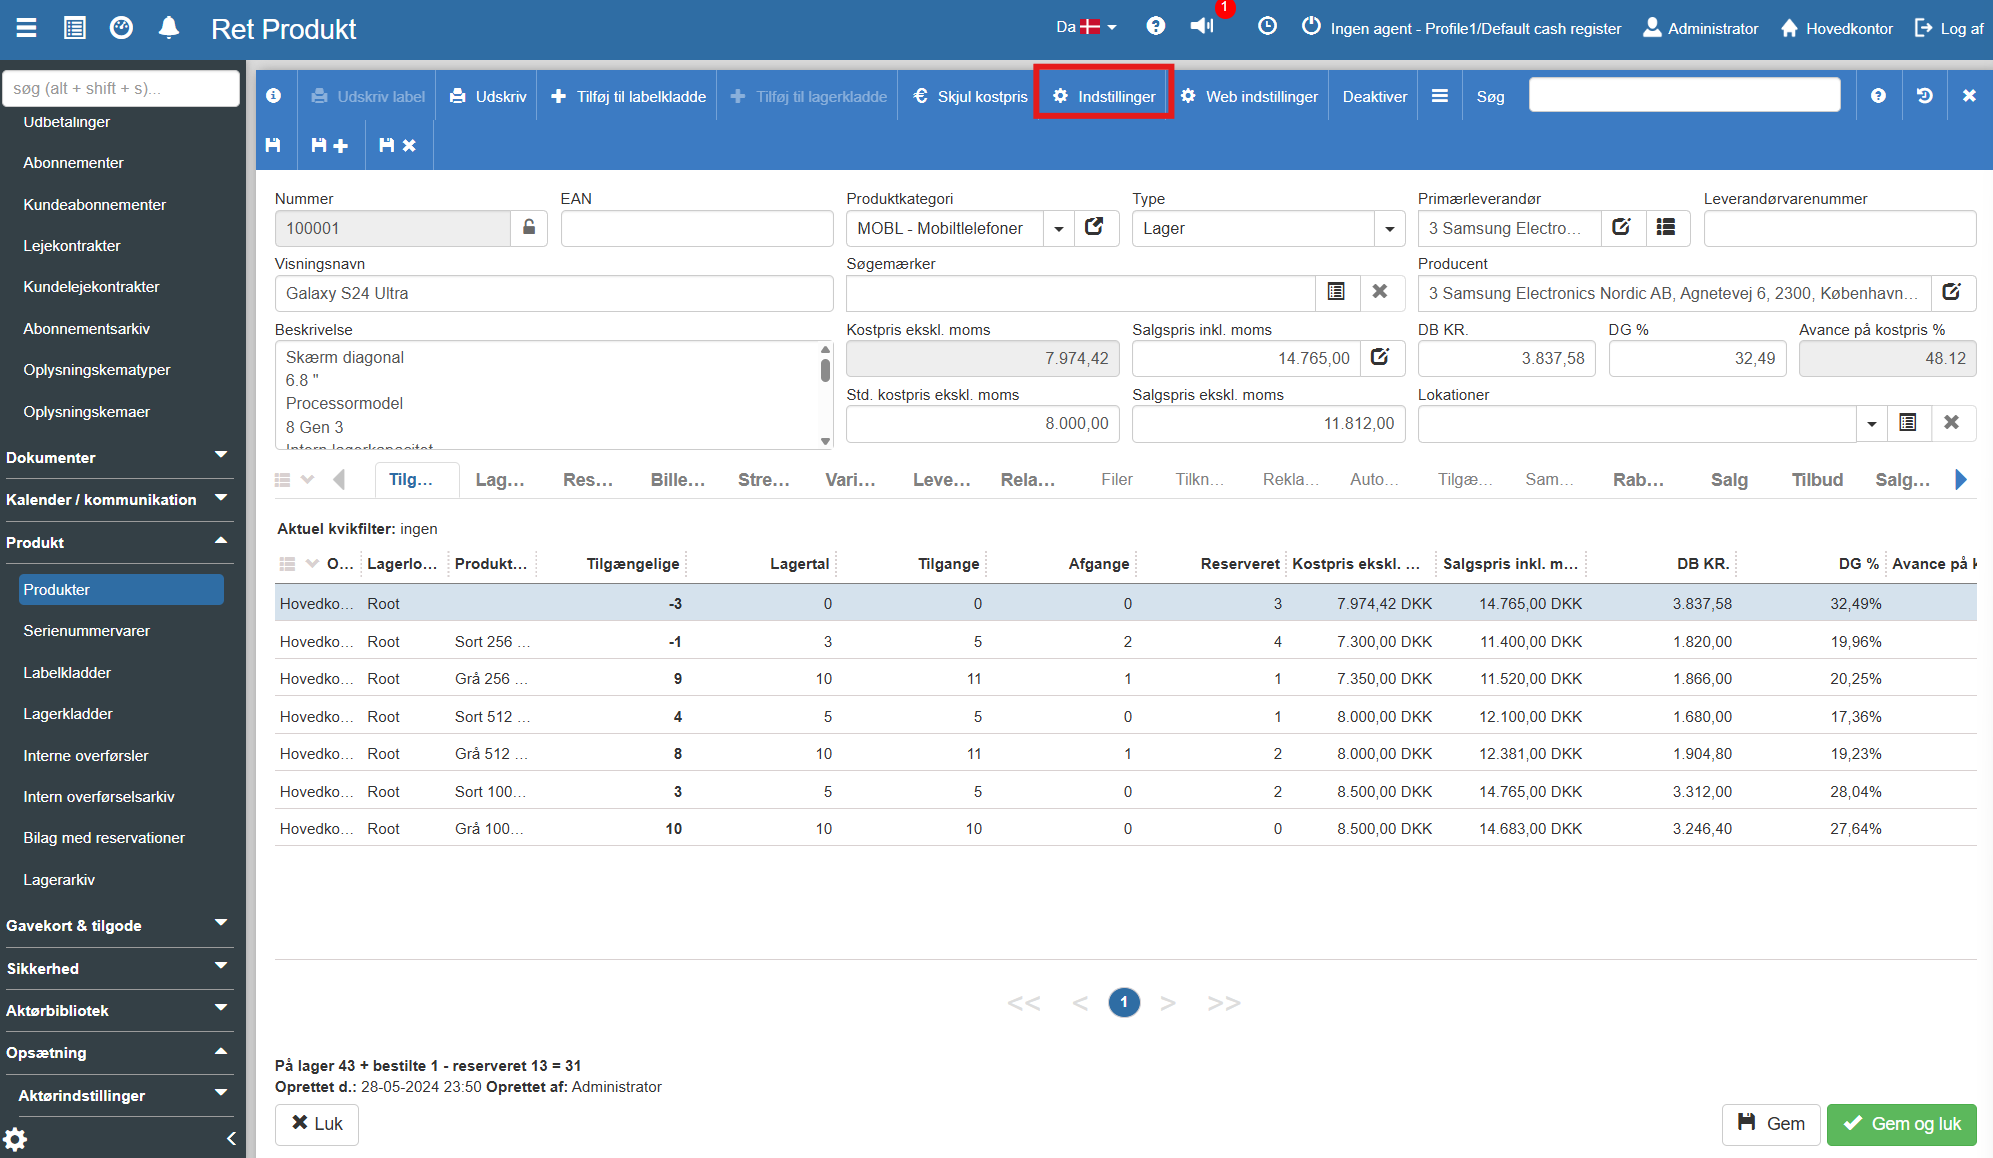Click the EAN input field
Image resolution: width=1993 pixels, height=1158 pixels.
pyautogui.click(x=696, y=229)
